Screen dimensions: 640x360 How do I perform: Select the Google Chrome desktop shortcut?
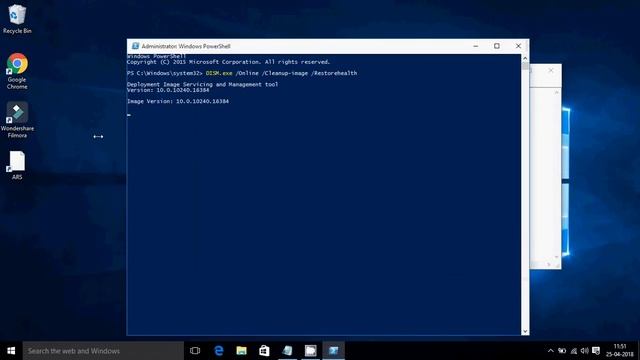coord(17,71)
